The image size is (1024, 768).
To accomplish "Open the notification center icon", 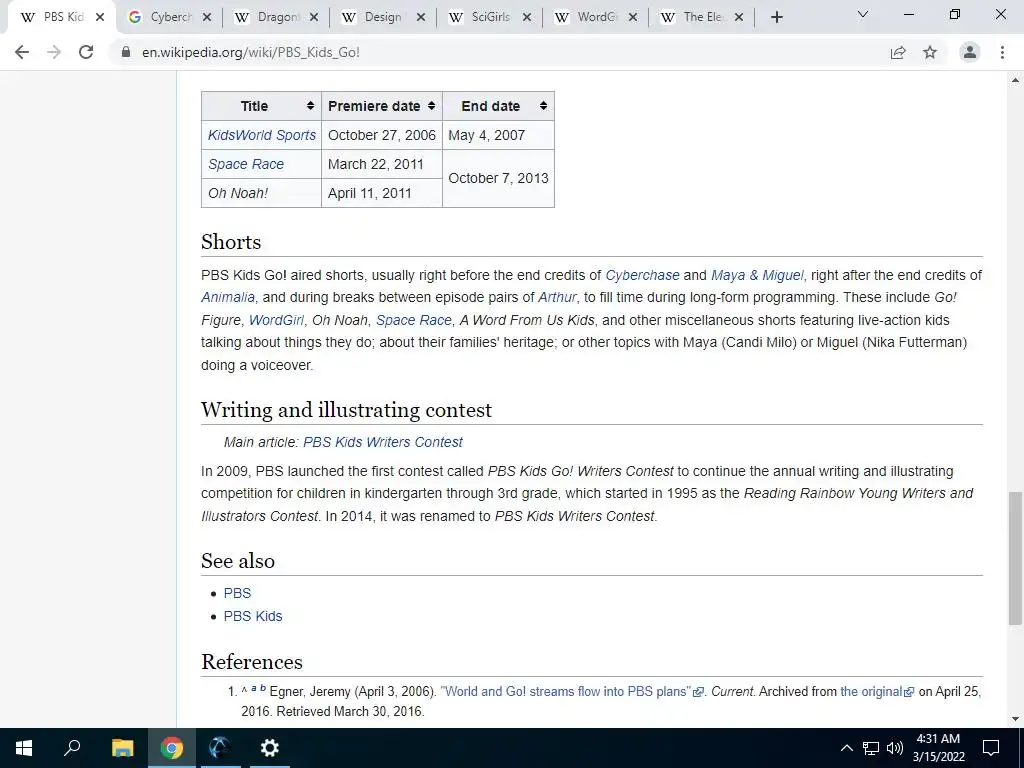I will (x=991, y=748).
